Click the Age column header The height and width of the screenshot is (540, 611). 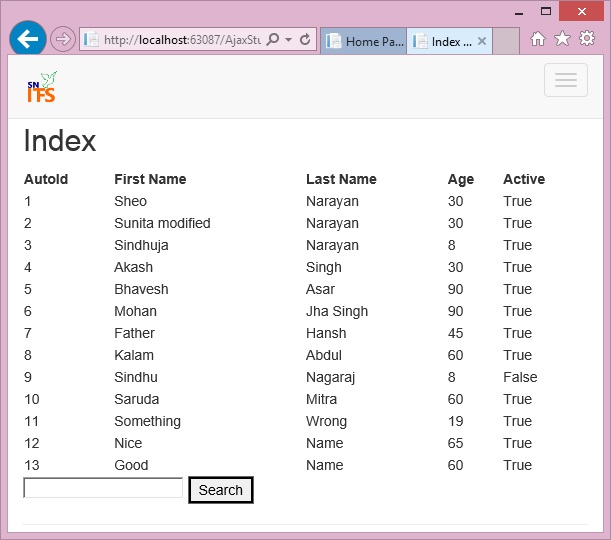(461, 180)
